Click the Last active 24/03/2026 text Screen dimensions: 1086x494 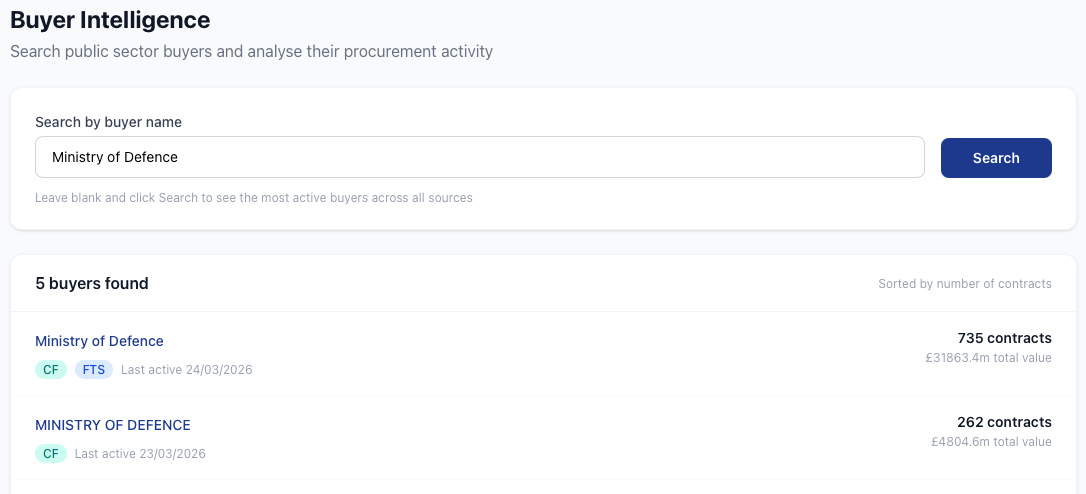click(186, 370)
